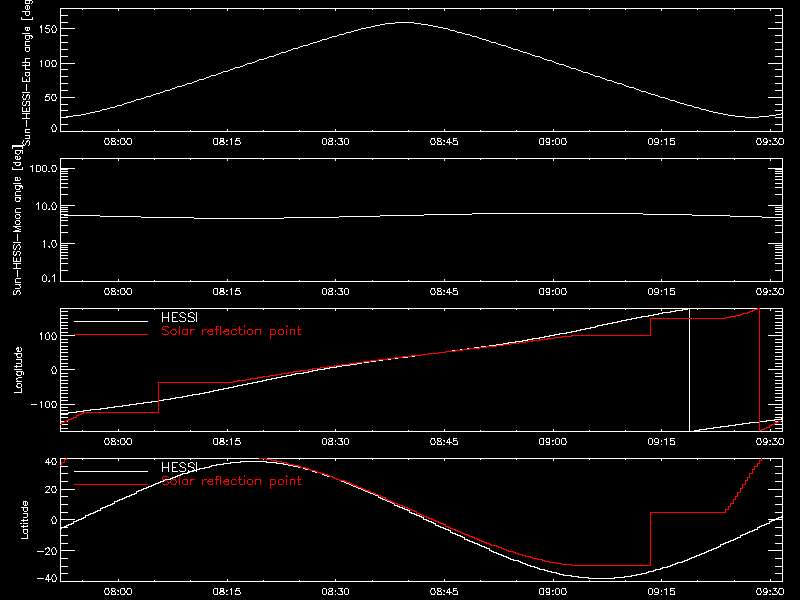Image resolution: width=800 pixels, height=600 pixels.
Task: Click the 20 tick on Latitude plot
Action: [x=52, y=490]
